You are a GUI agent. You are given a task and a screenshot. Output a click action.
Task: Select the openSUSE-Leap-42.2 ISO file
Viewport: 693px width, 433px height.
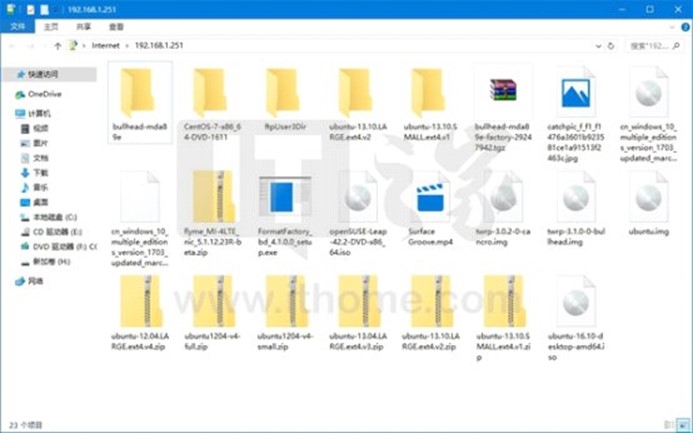(357, 199)
